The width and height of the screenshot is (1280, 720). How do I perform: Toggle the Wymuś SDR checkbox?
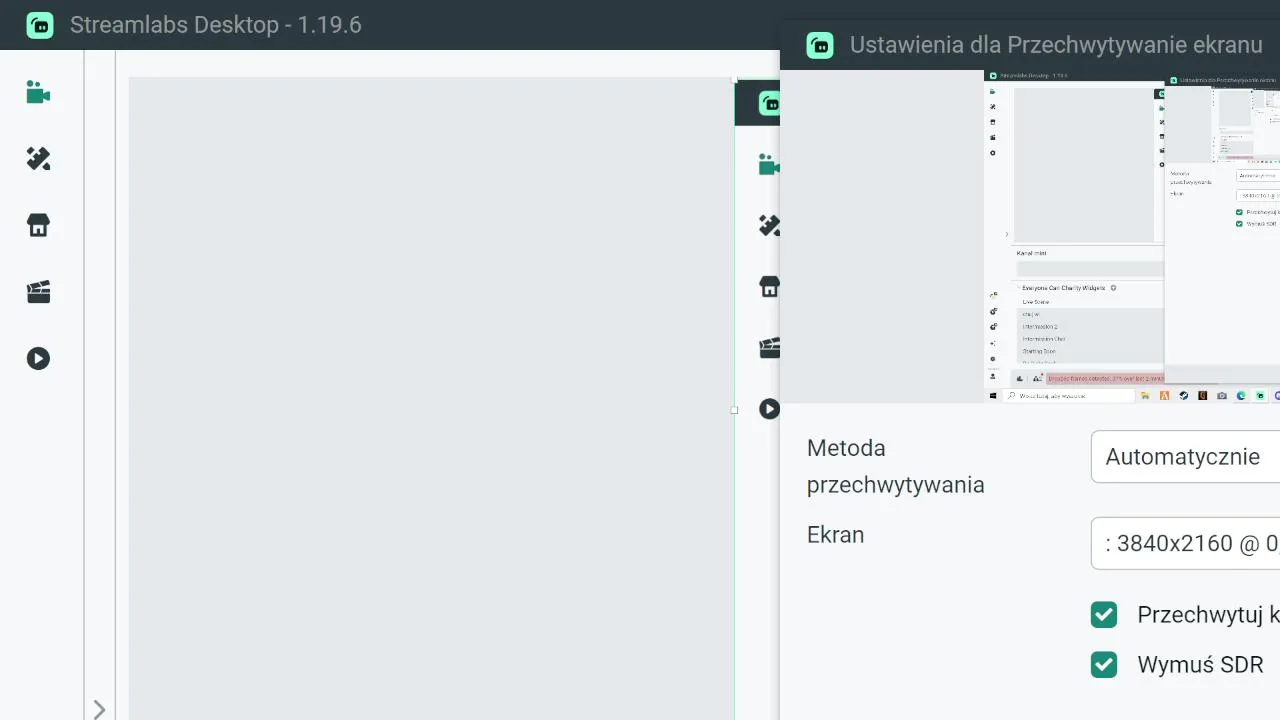coord(1104,665)
